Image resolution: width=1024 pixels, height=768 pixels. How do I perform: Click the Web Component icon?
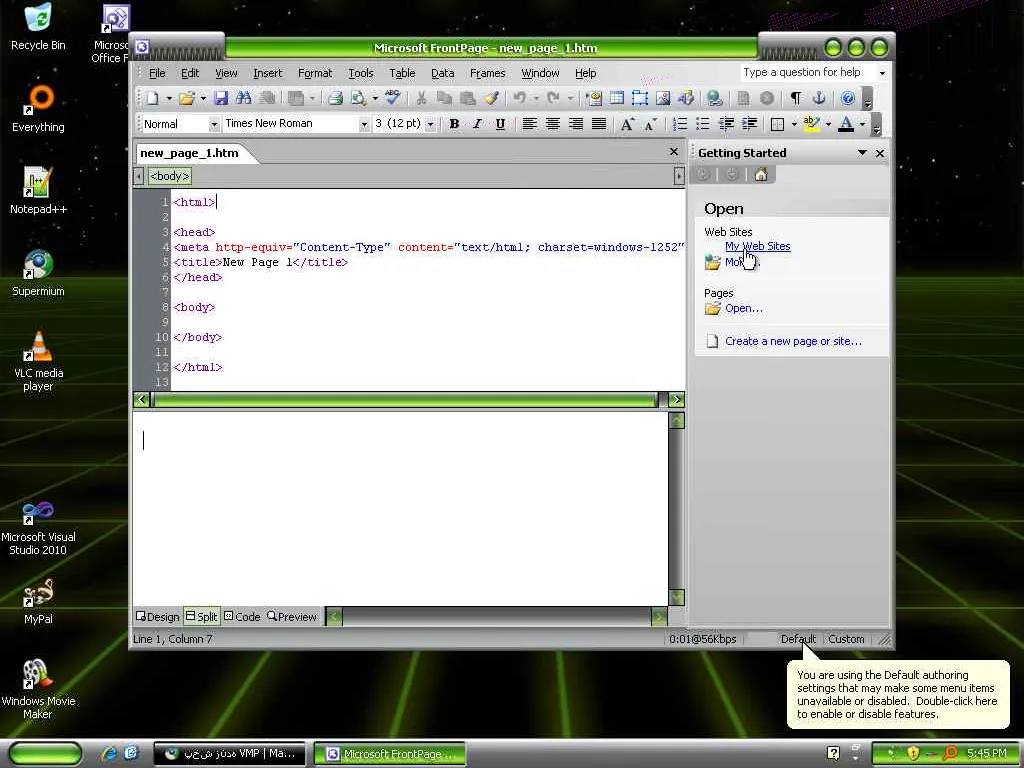pos(594,98)
